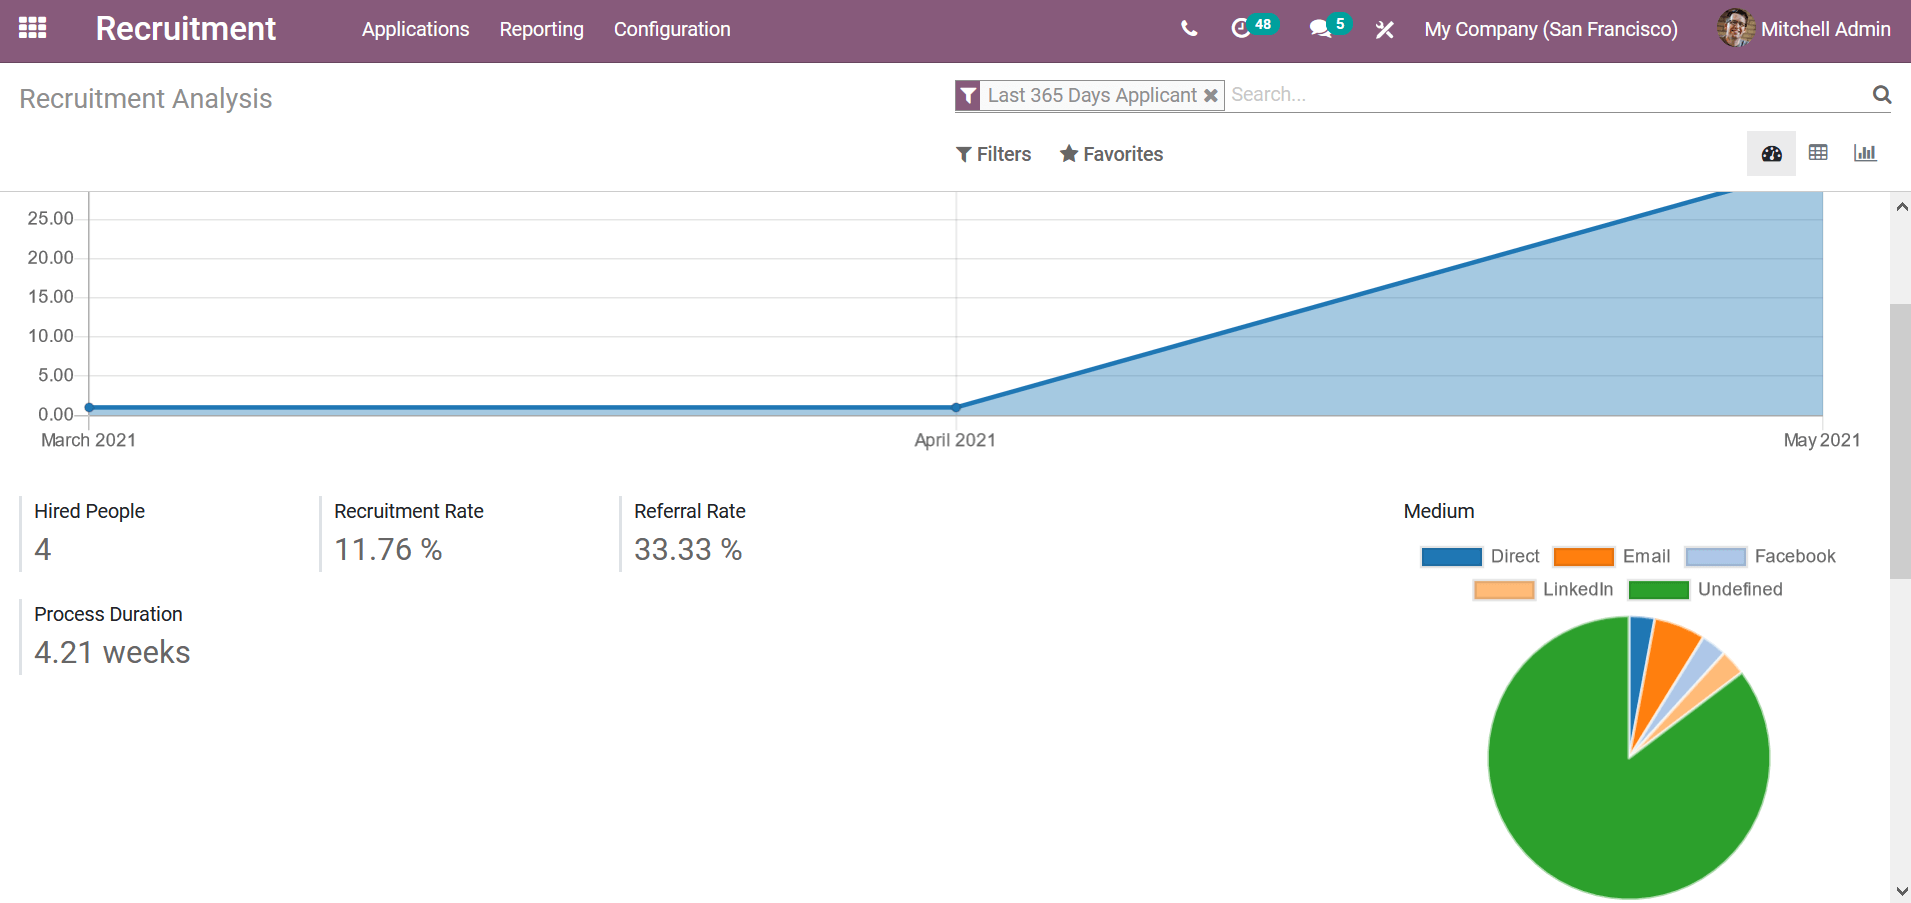1911x903 pixels.
Task: Open the My Company (San Francisco) switcher
Action: pyautogui.click(x=1550, y=29)
